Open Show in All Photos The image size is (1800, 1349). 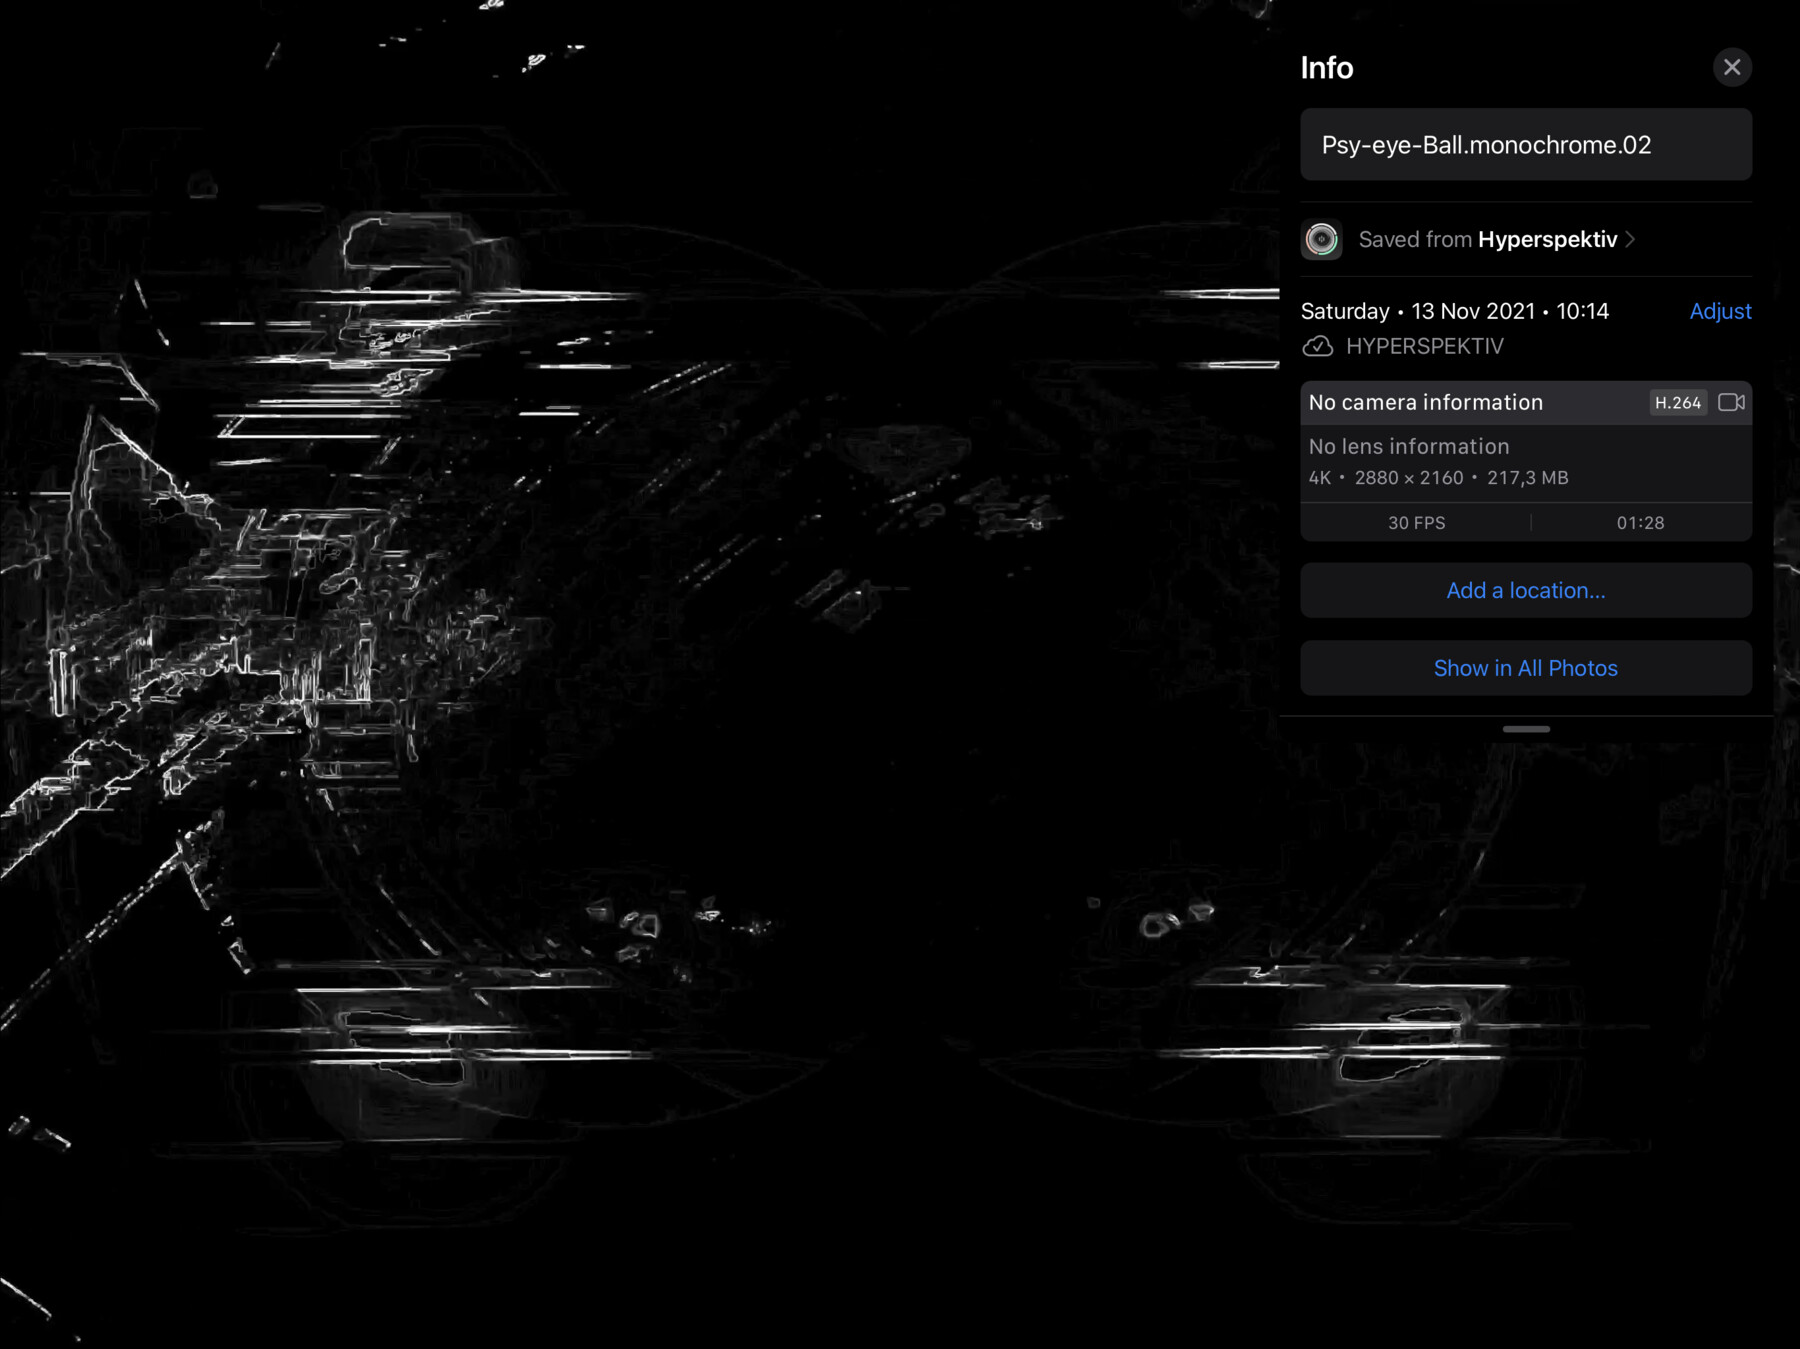click(x=1525, y=667)
